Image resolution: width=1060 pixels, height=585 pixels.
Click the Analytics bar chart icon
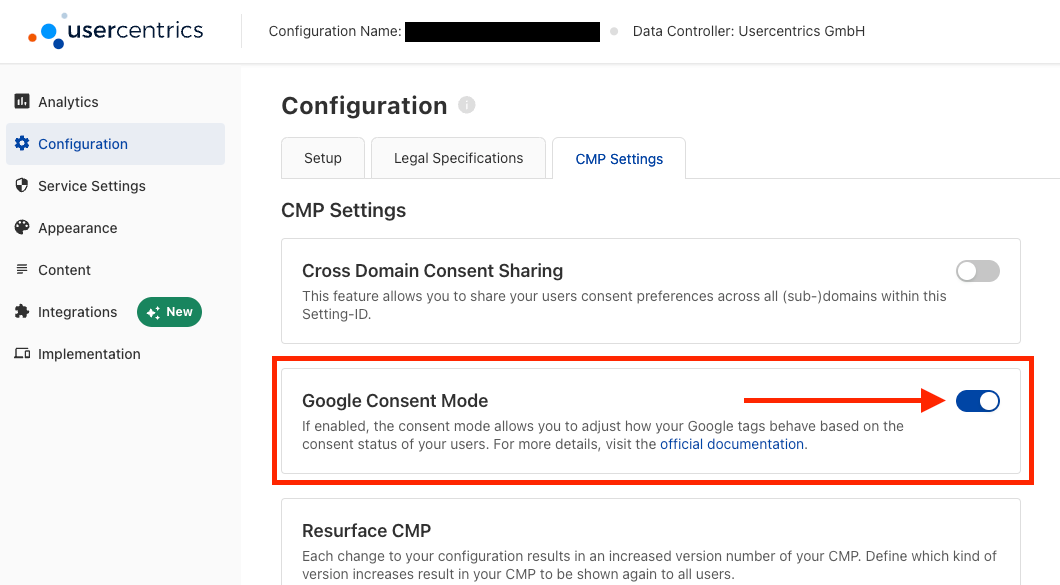[x=22, y=101]
